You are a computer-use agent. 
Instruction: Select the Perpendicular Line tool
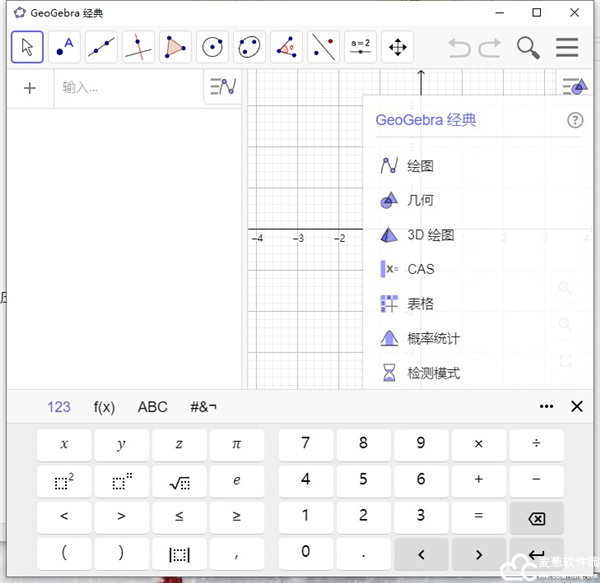138,46
